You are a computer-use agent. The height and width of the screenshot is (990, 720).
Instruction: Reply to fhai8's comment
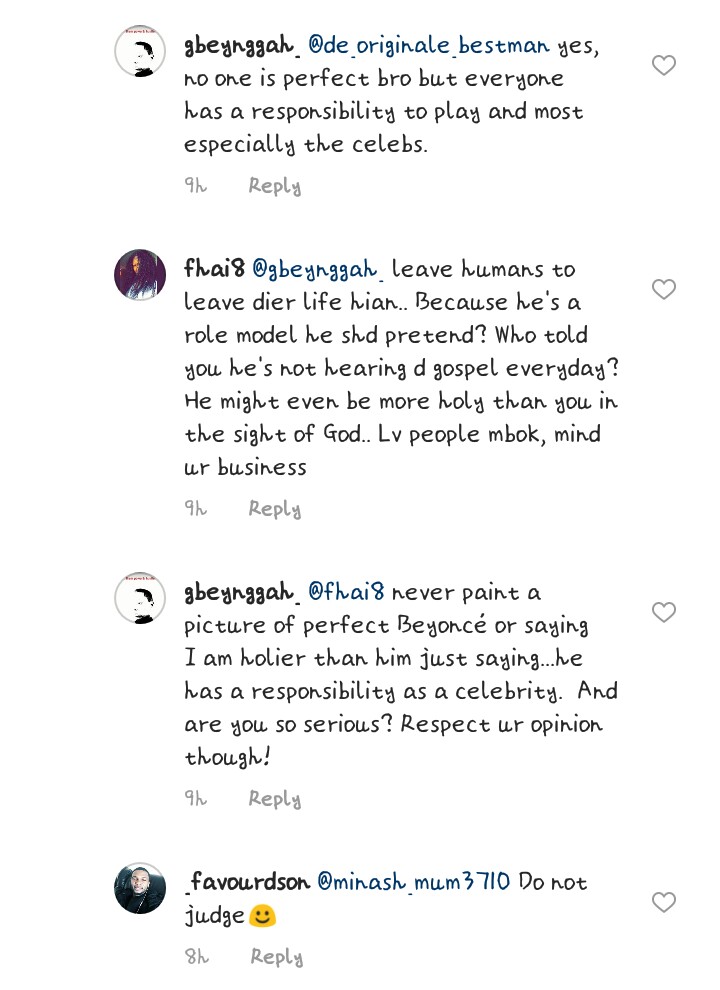(x=275, y=509)
